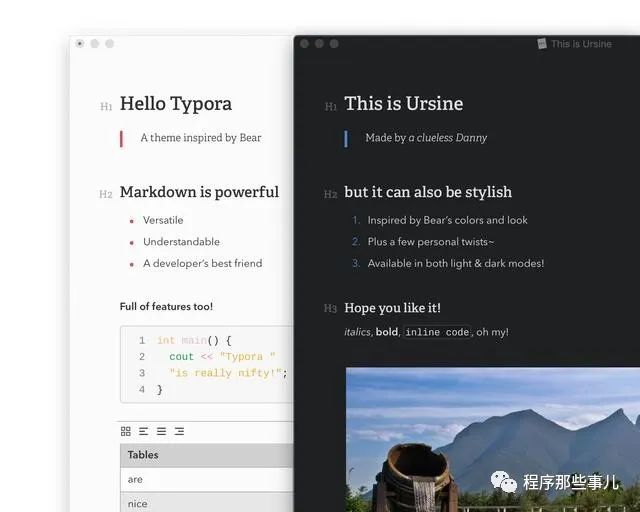Click the 'inline code' snippet
The image size is (640, 512).
coord(437,332)
